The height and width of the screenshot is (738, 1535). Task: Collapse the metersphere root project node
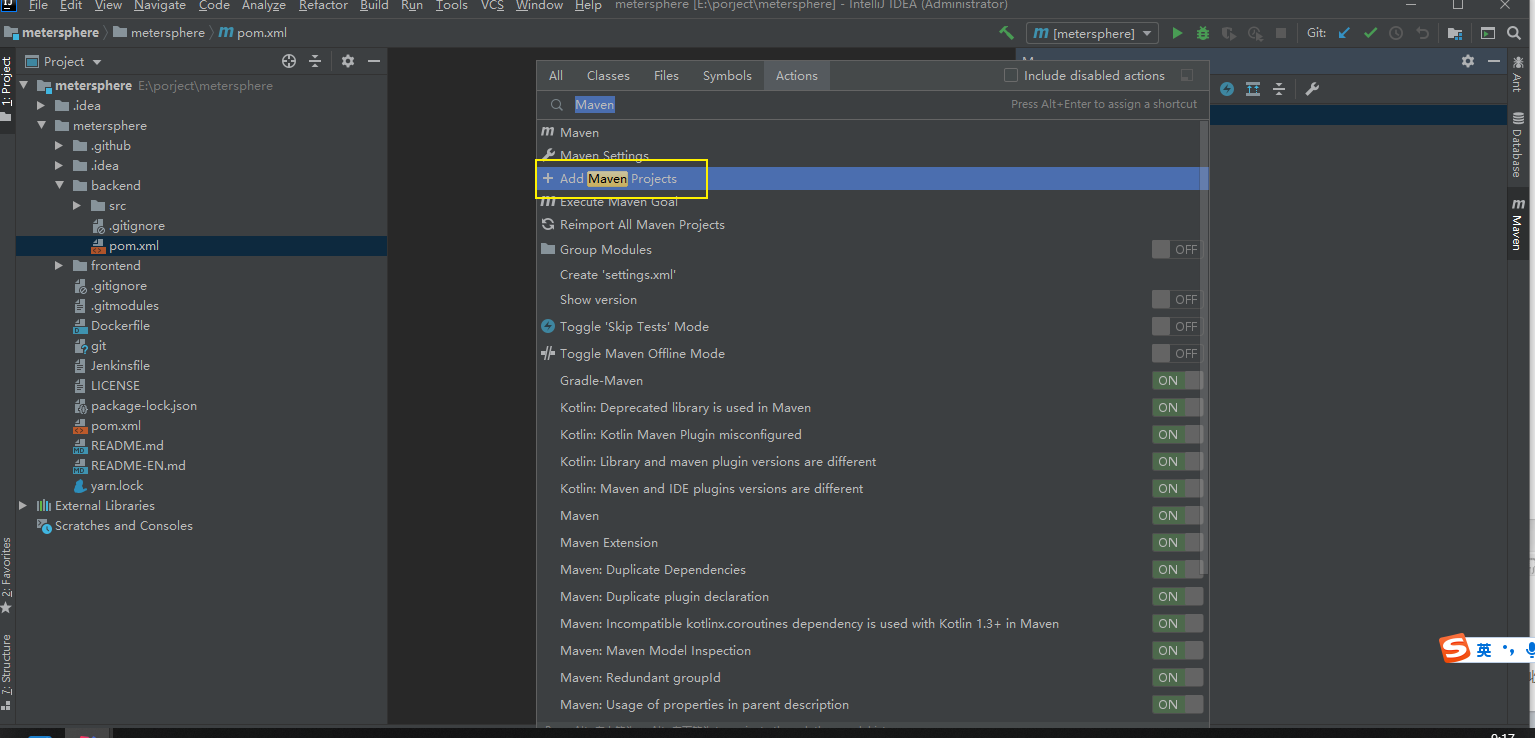pyautogui.click(x=23, y=86)
